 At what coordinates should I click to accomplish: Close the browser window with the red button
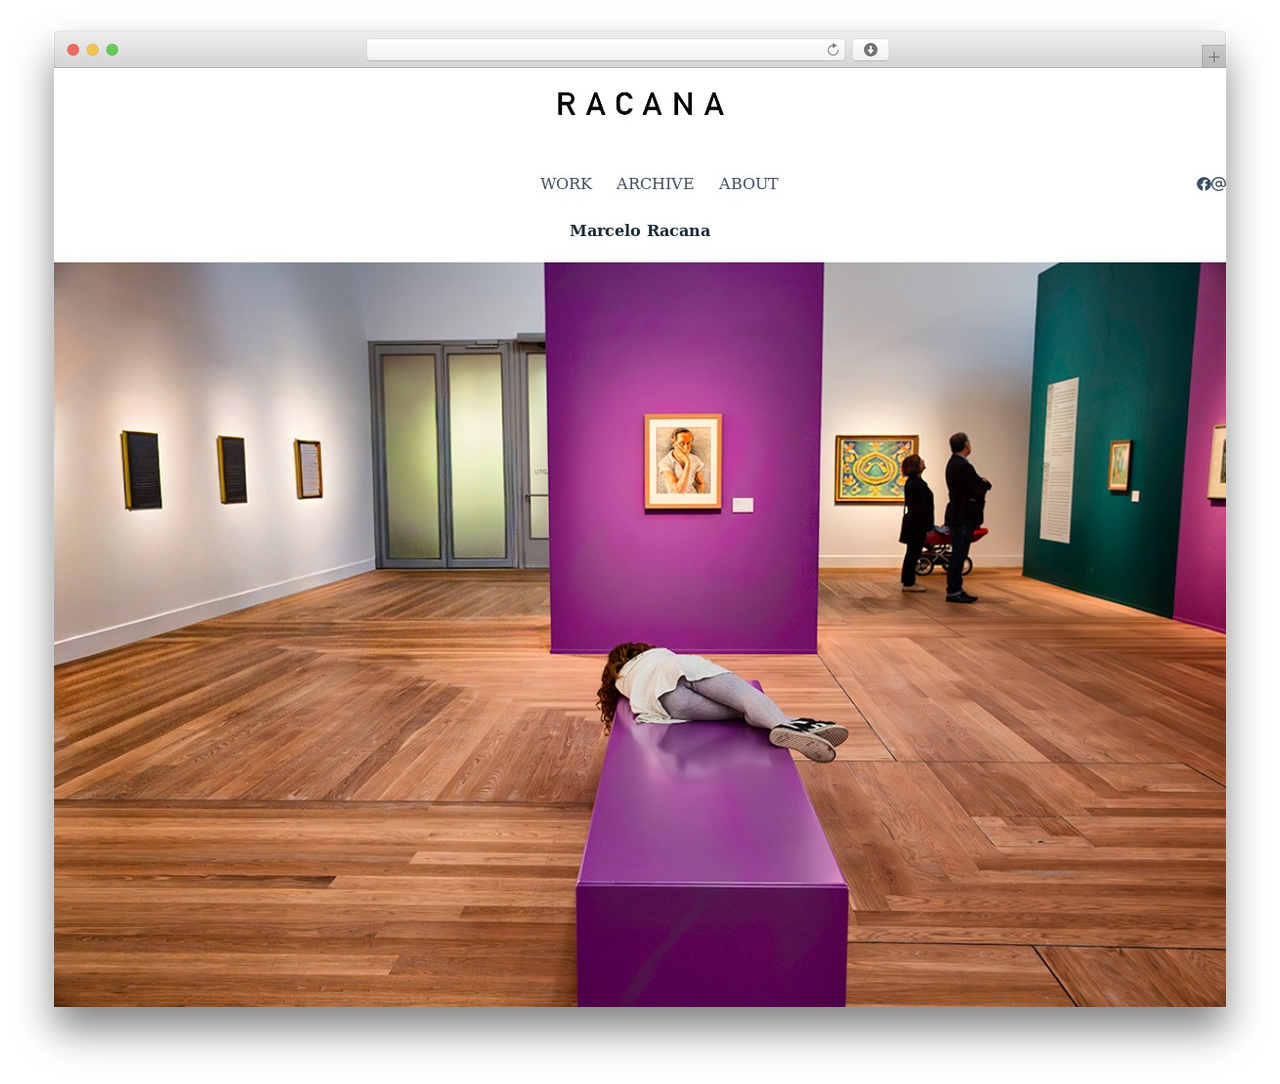pos(73,50)
